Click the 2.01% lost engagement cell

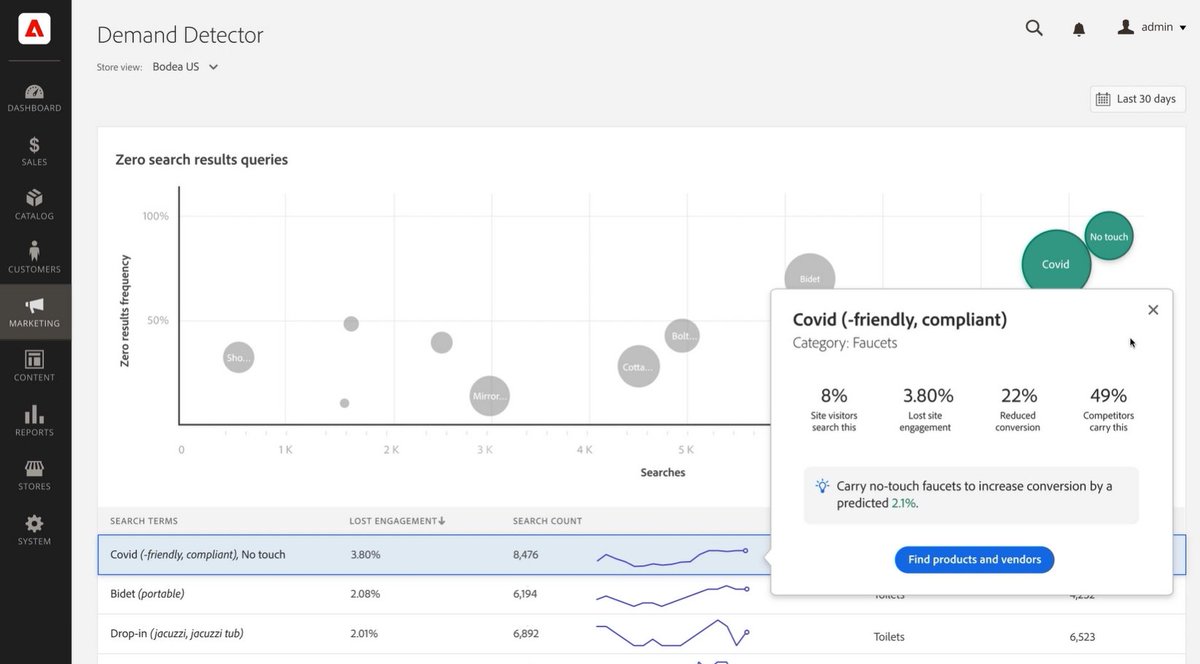tap(365, 634)
